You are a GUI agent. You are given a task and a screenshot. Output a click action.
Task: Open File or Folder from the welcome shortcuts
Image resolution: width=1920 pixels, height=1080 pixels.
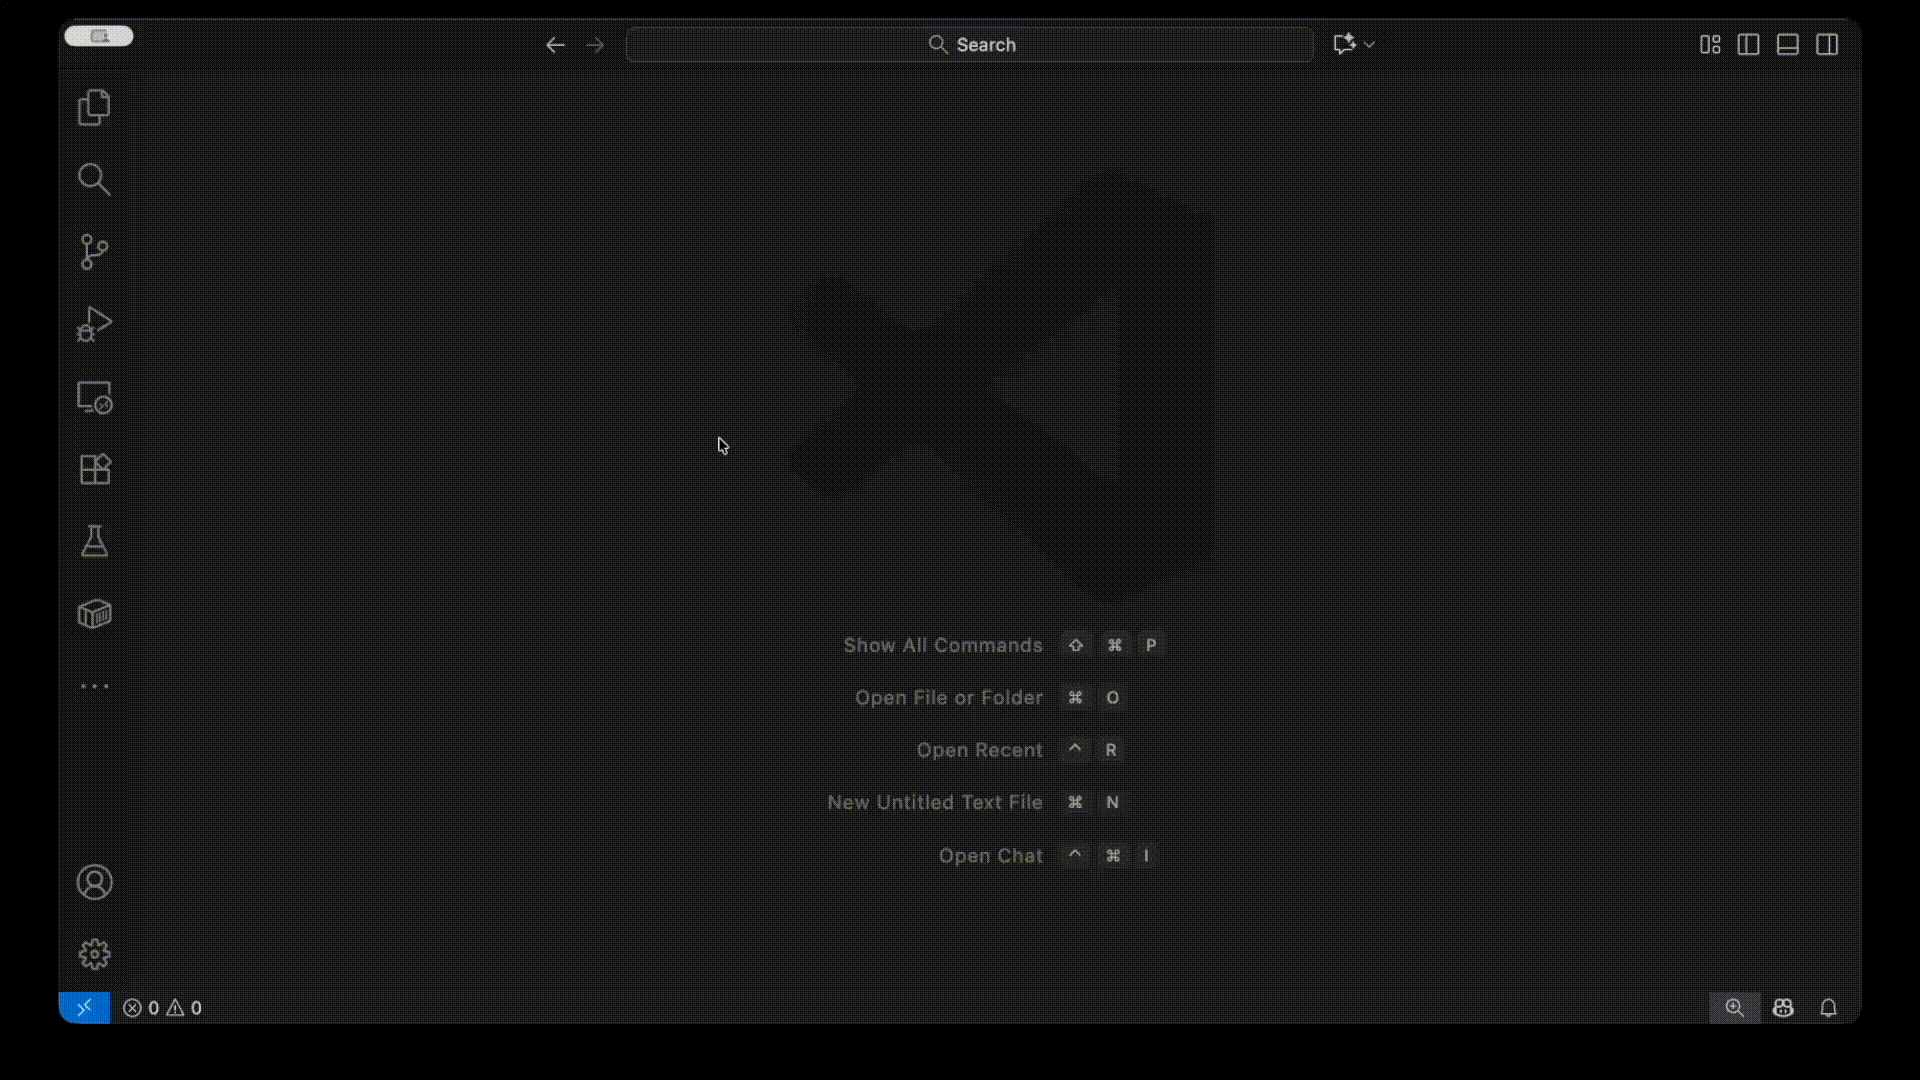[948, 698]
